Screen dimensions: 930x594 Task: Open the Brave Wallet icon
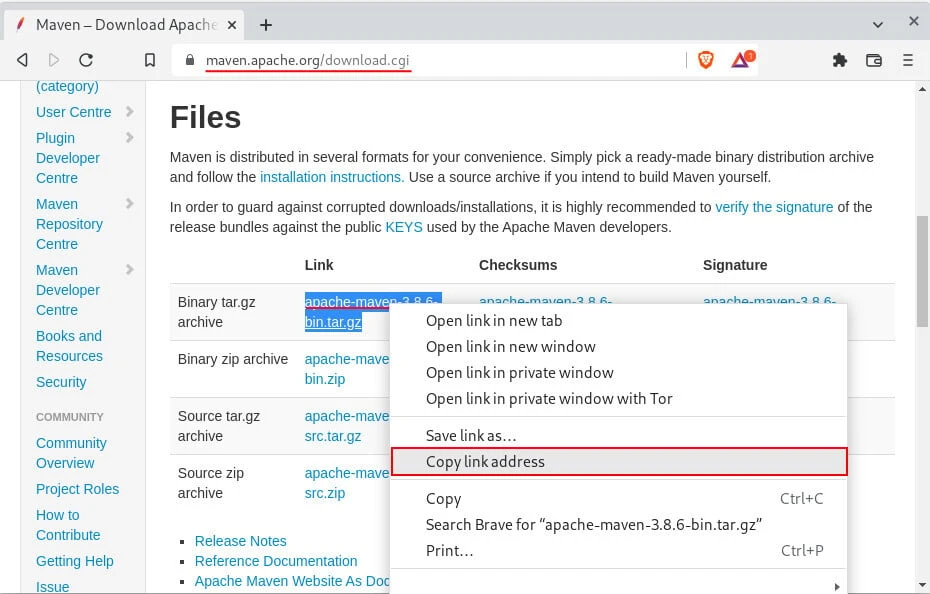[873, 60]
